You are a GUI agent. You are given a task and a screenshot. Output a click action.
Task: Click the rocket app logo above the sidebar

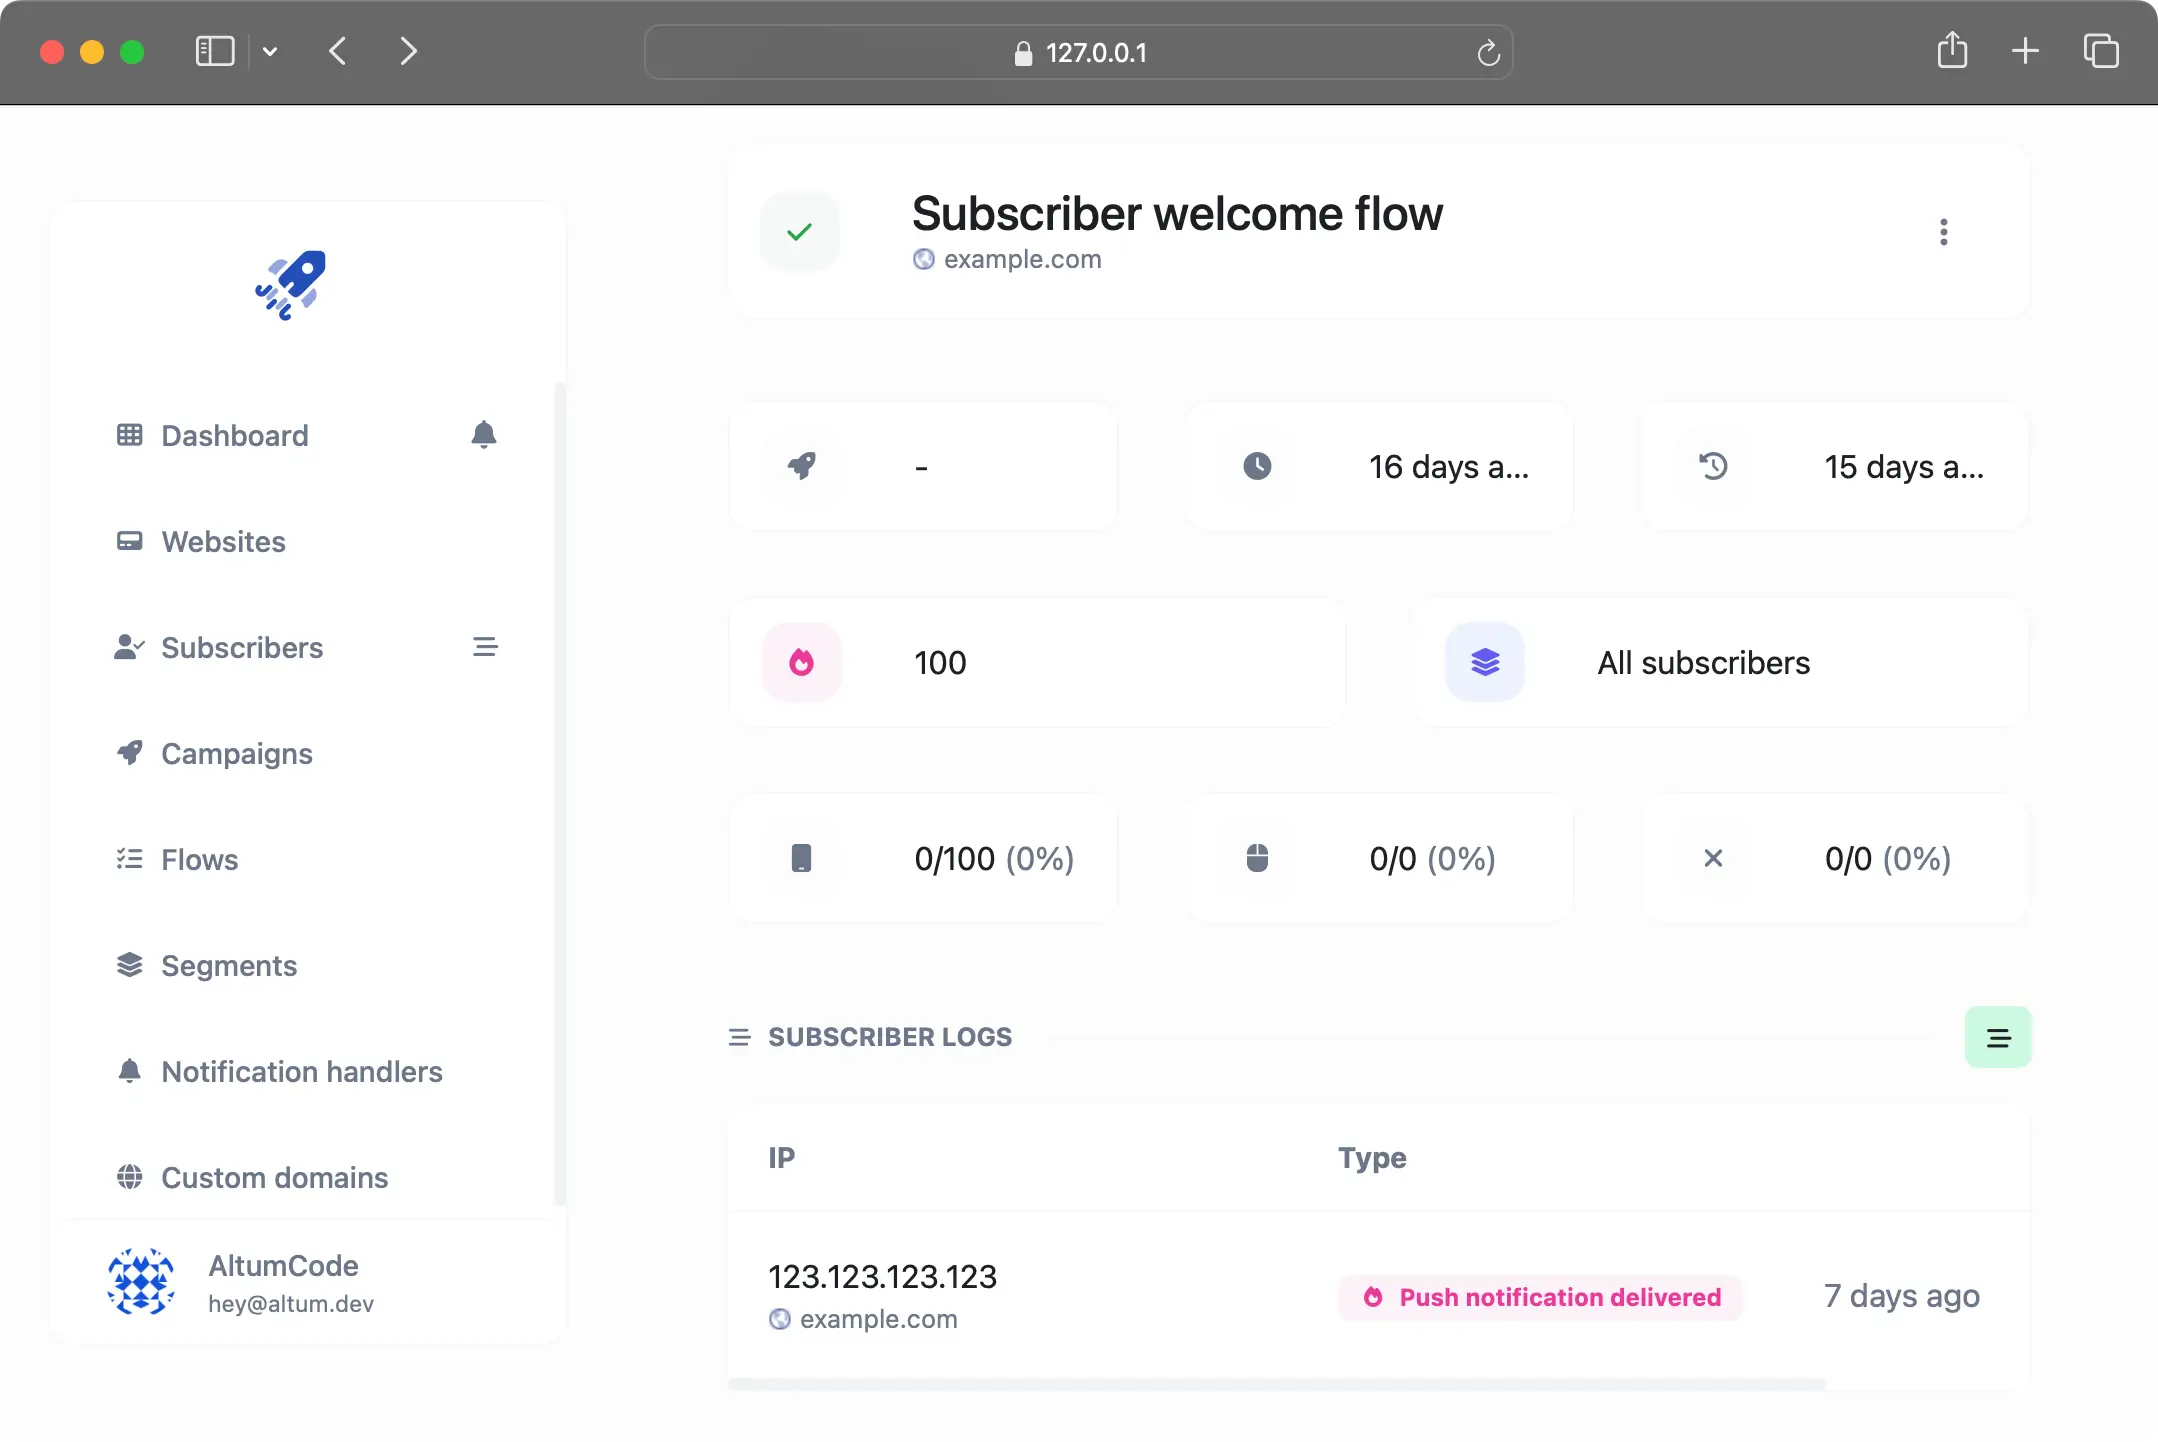[x=289, y=287]
